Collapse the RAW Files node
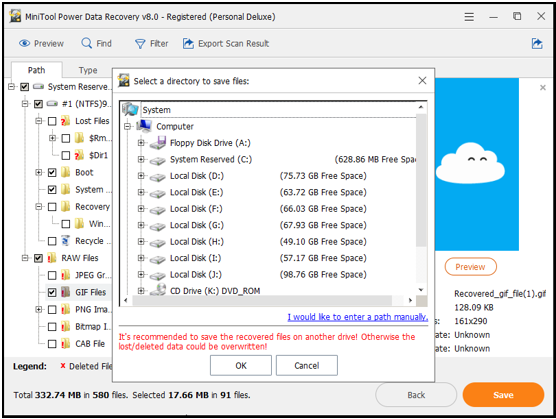This screenshot has width=556, height=419. pyautogui.click(x=25, y=258)
